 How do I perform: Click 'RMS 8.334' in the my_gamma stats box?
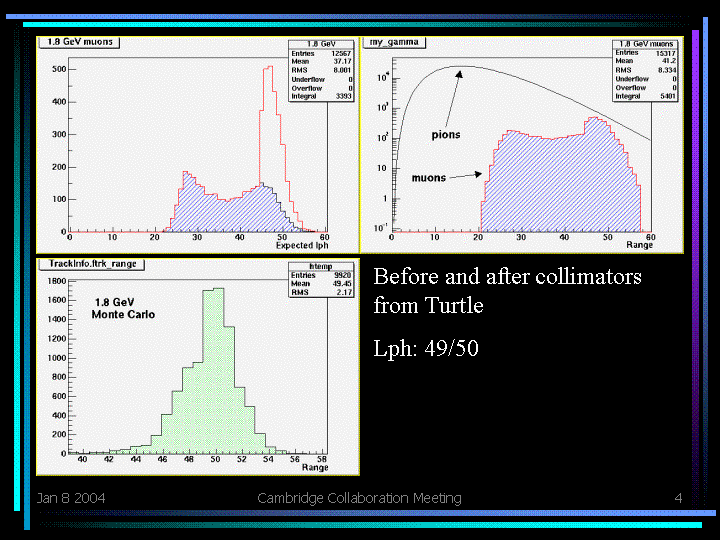point(645,70)
